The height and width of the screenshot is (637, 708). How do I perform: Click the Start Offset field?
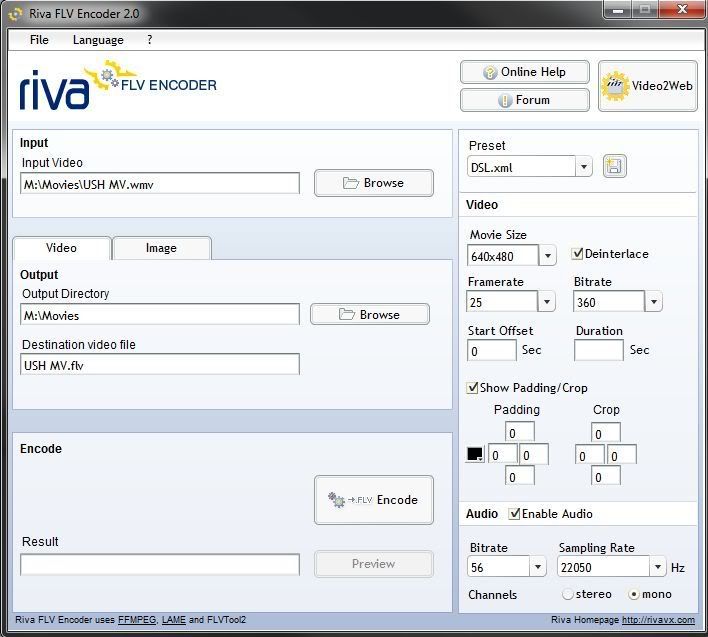(492, 350)
